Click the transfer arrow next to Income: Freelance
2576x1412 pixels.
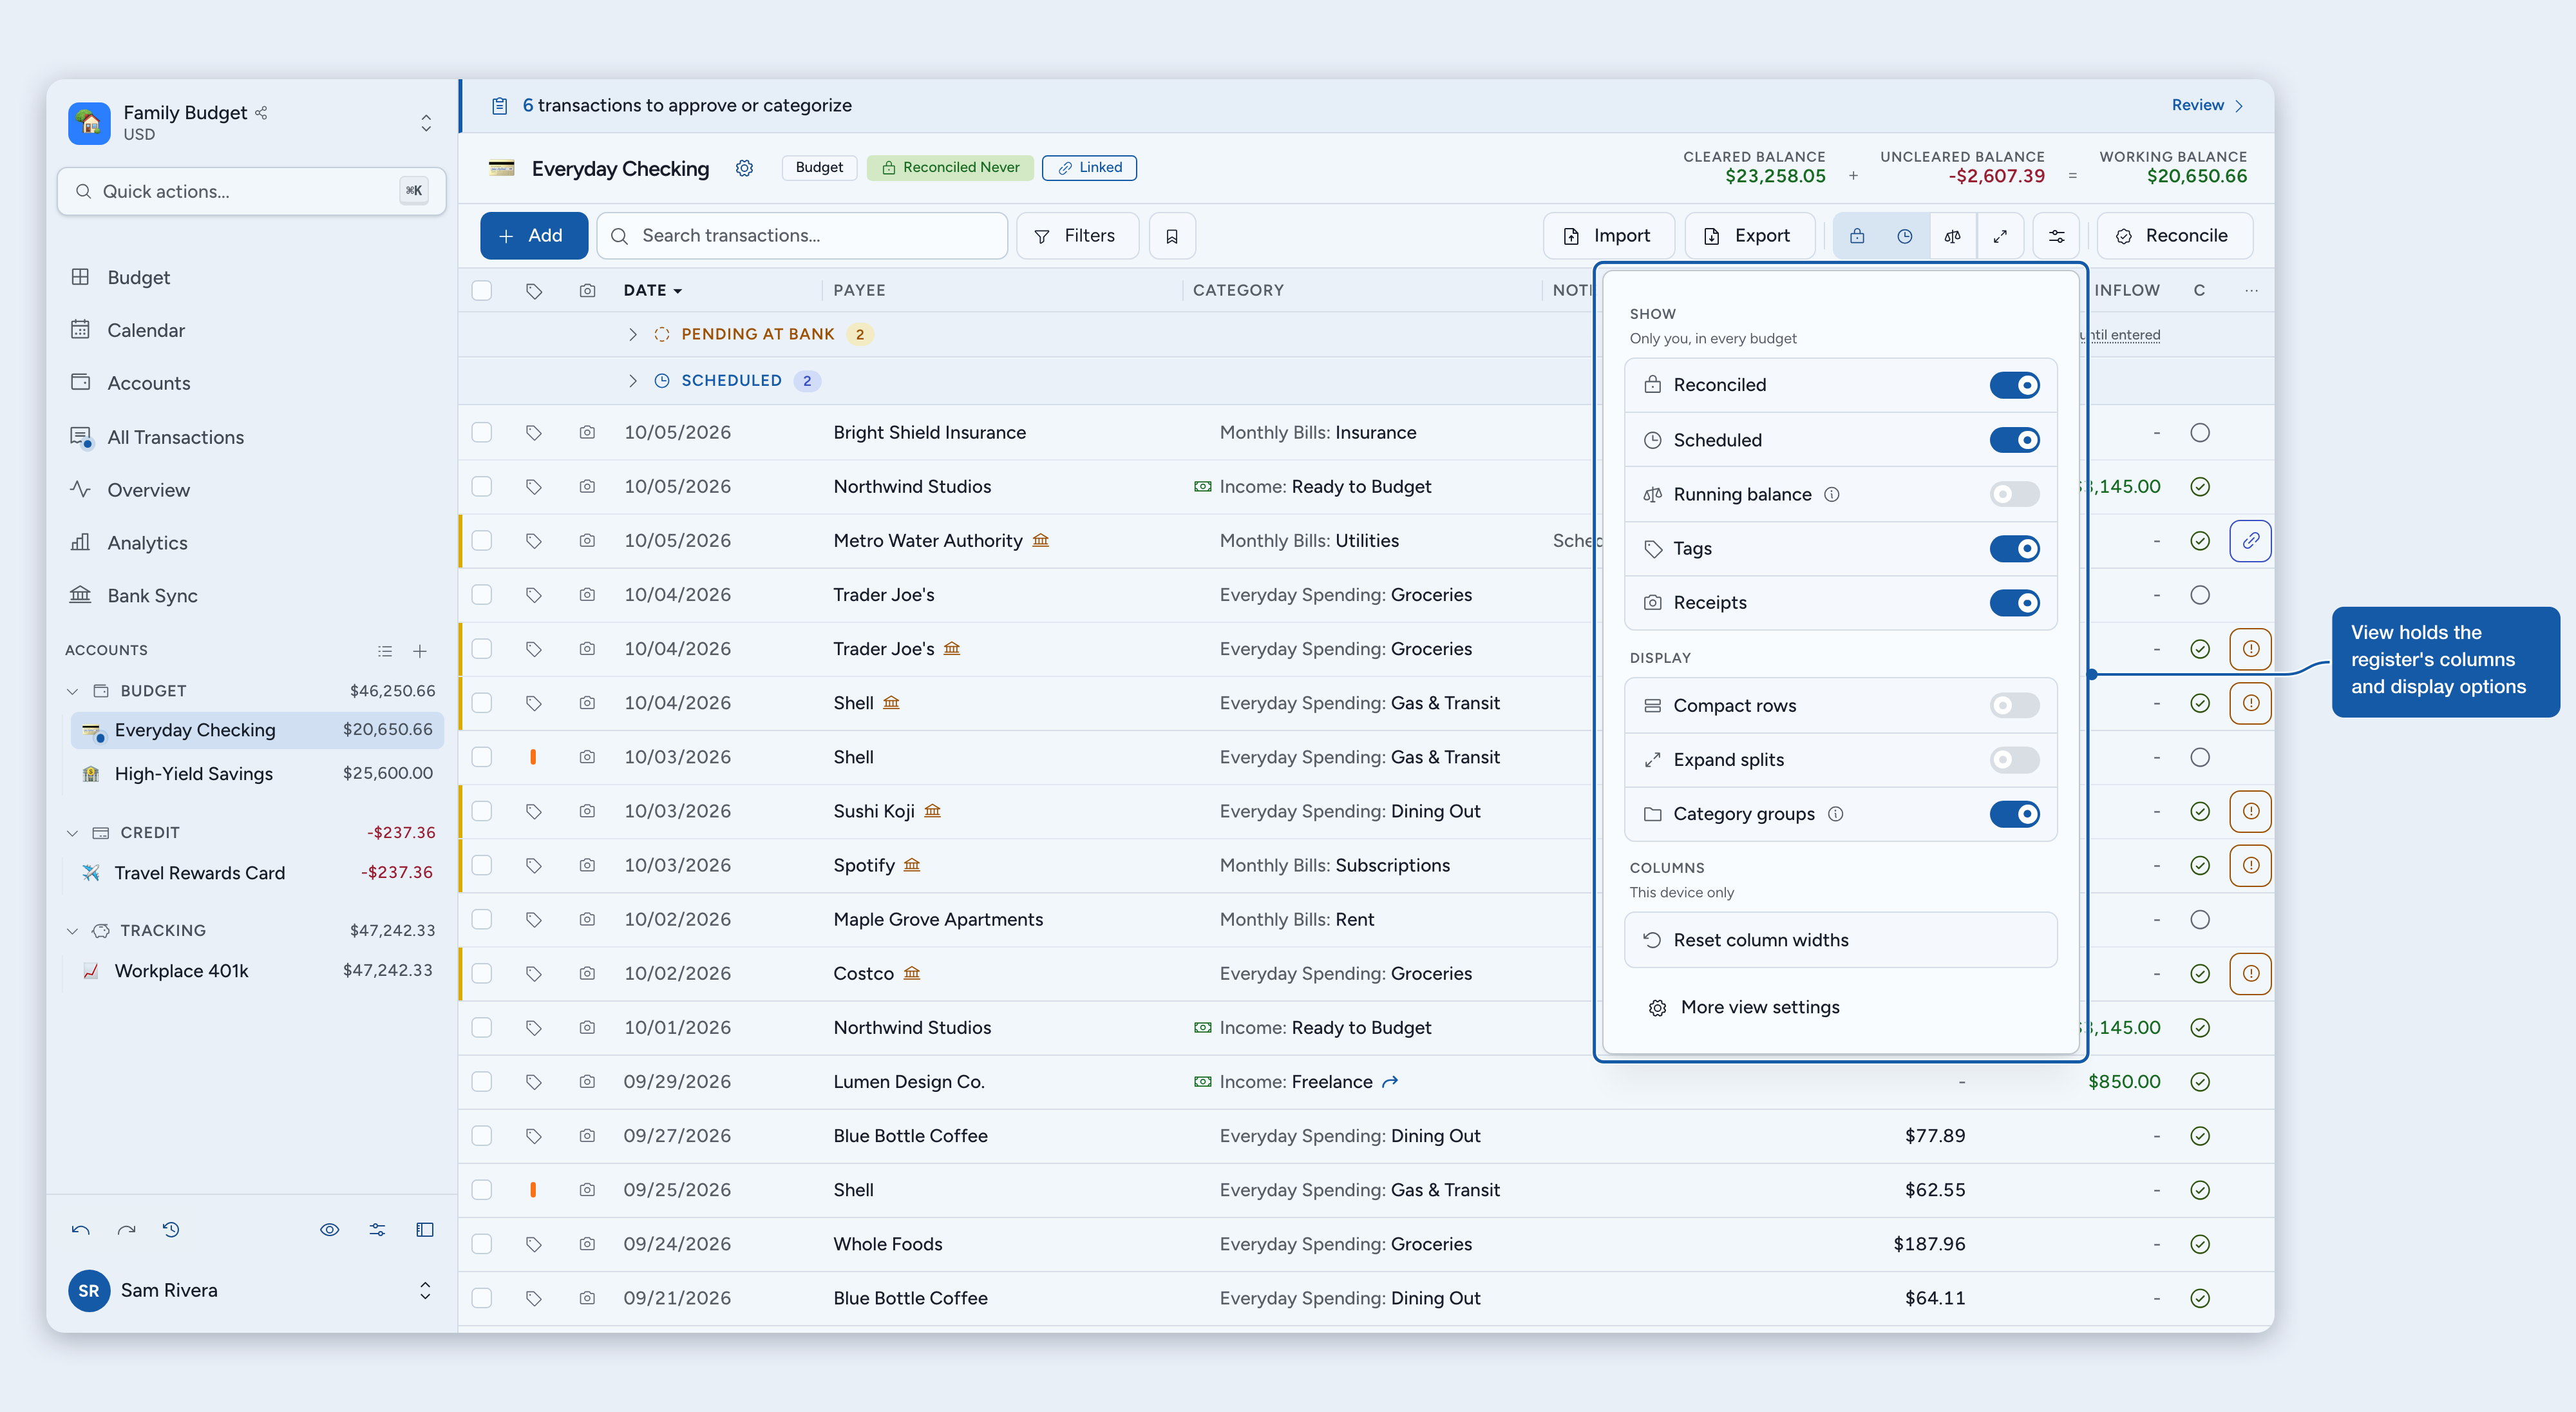(1390, 1082)
